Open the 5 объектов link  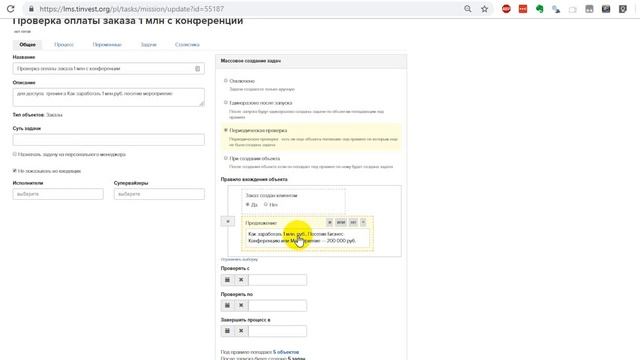pos(286,352)
